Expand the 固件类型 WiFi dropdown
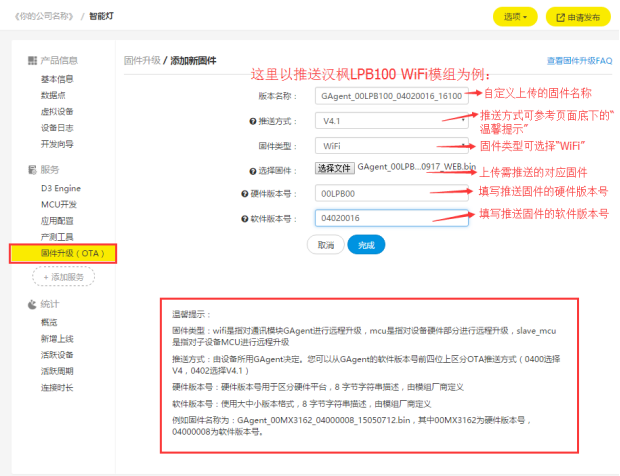Screen dimensions: 620x476 click(x=392, y=145)
